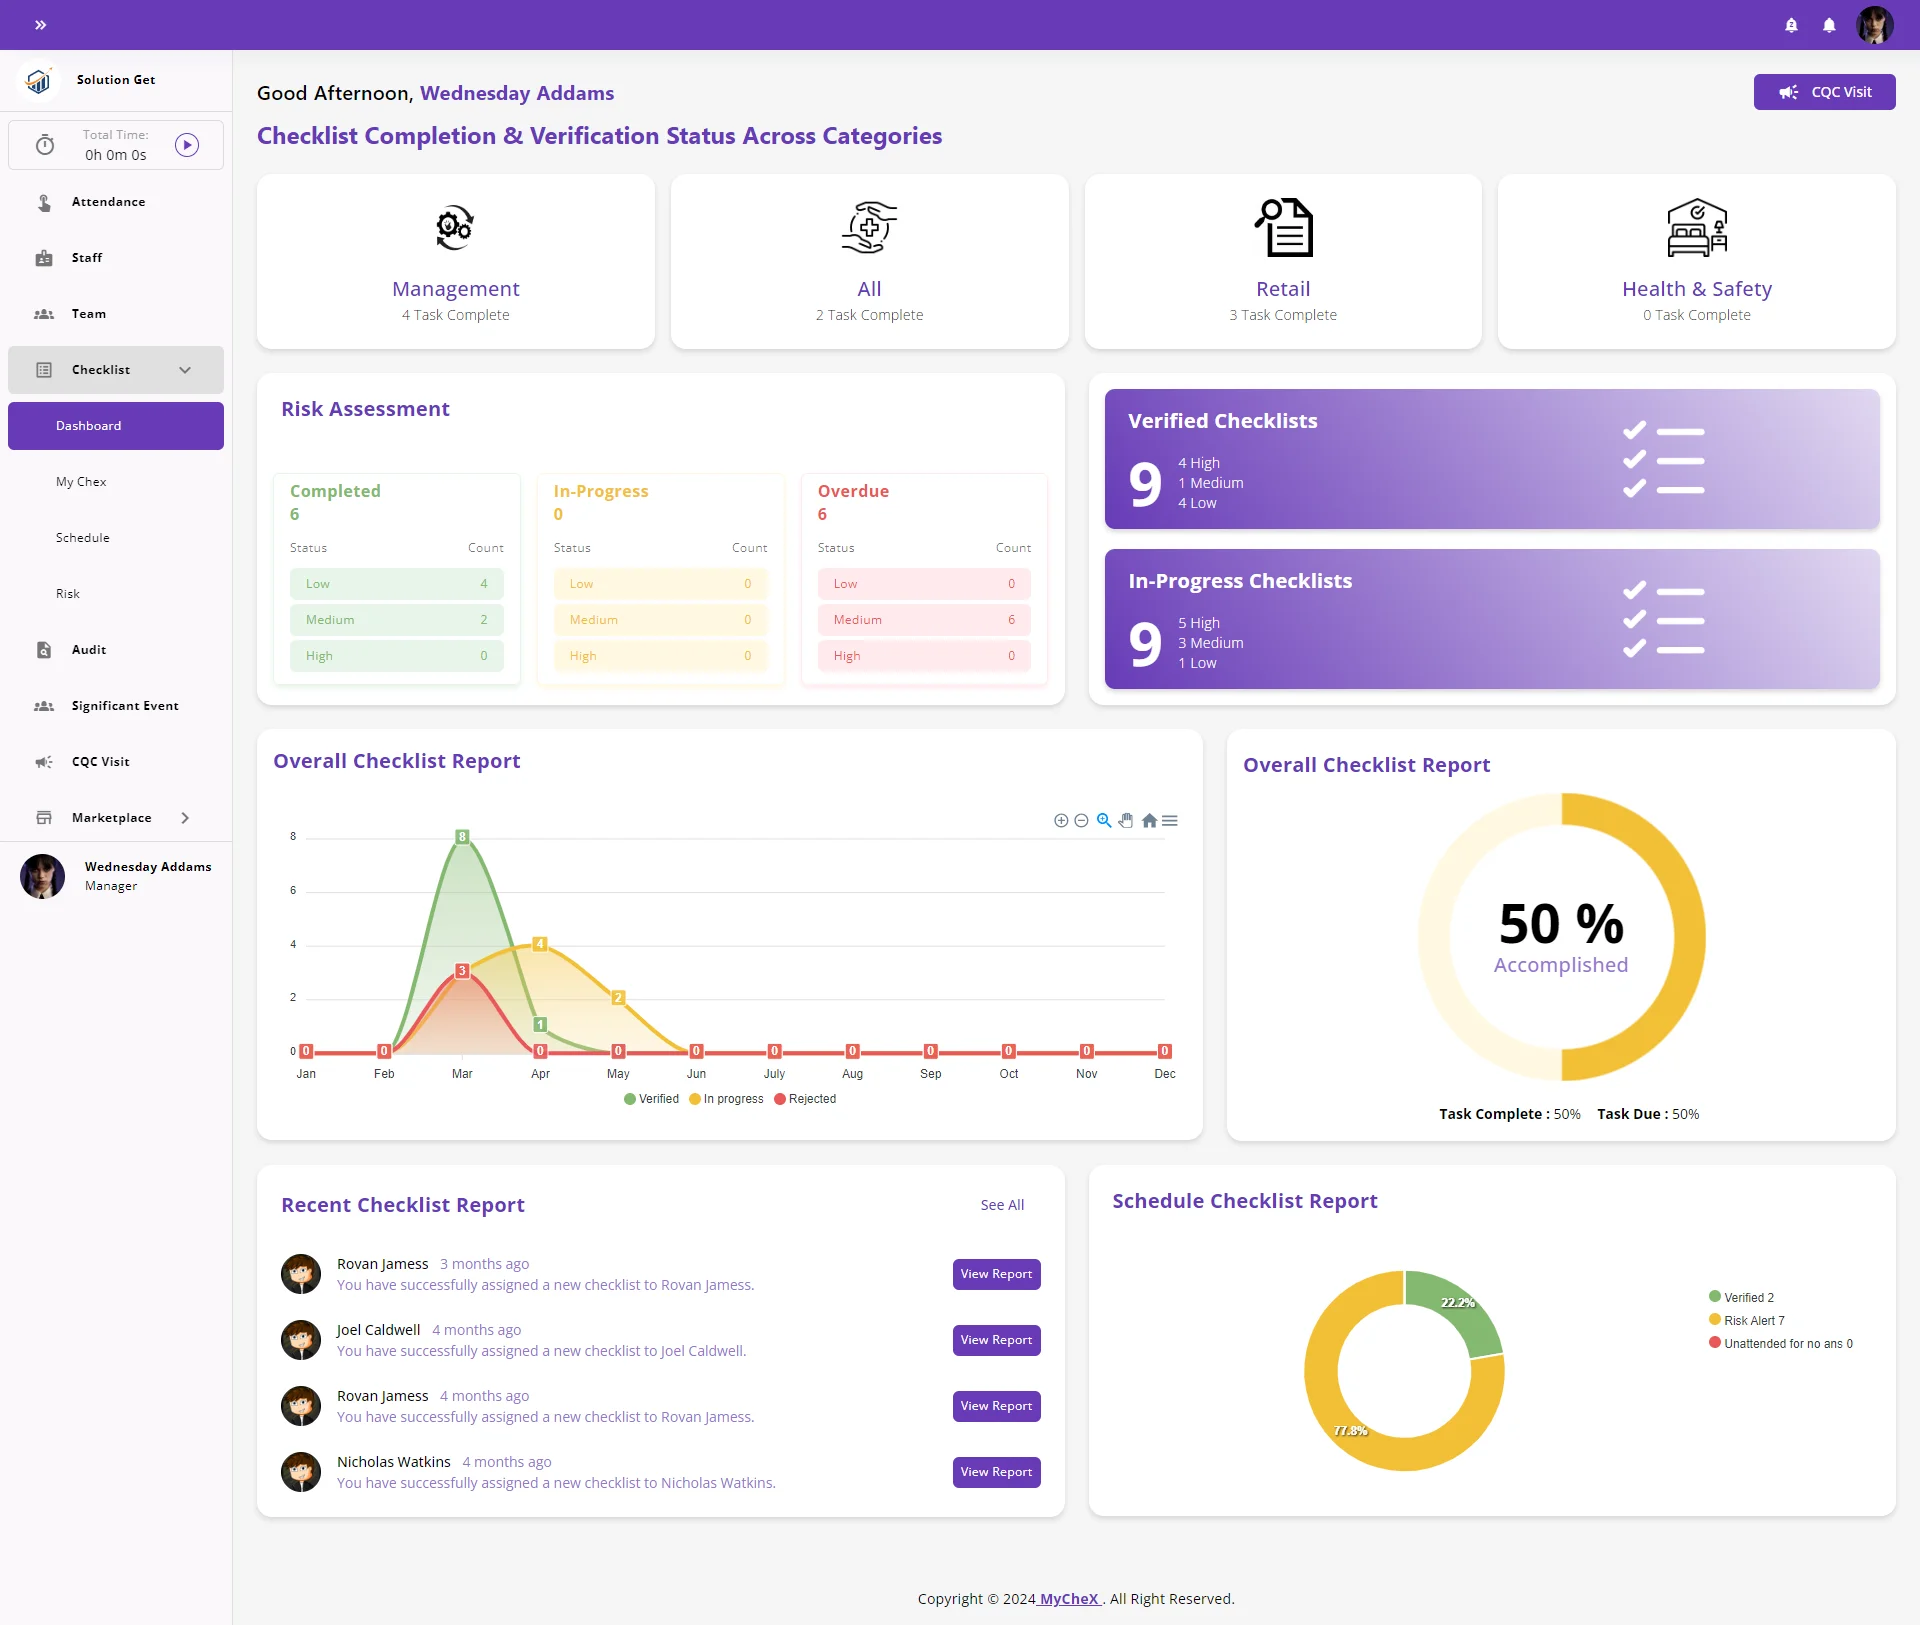Click the chart zoom-out minus icon
Screen dimensions: 1920x1625
click(1081, 821)
